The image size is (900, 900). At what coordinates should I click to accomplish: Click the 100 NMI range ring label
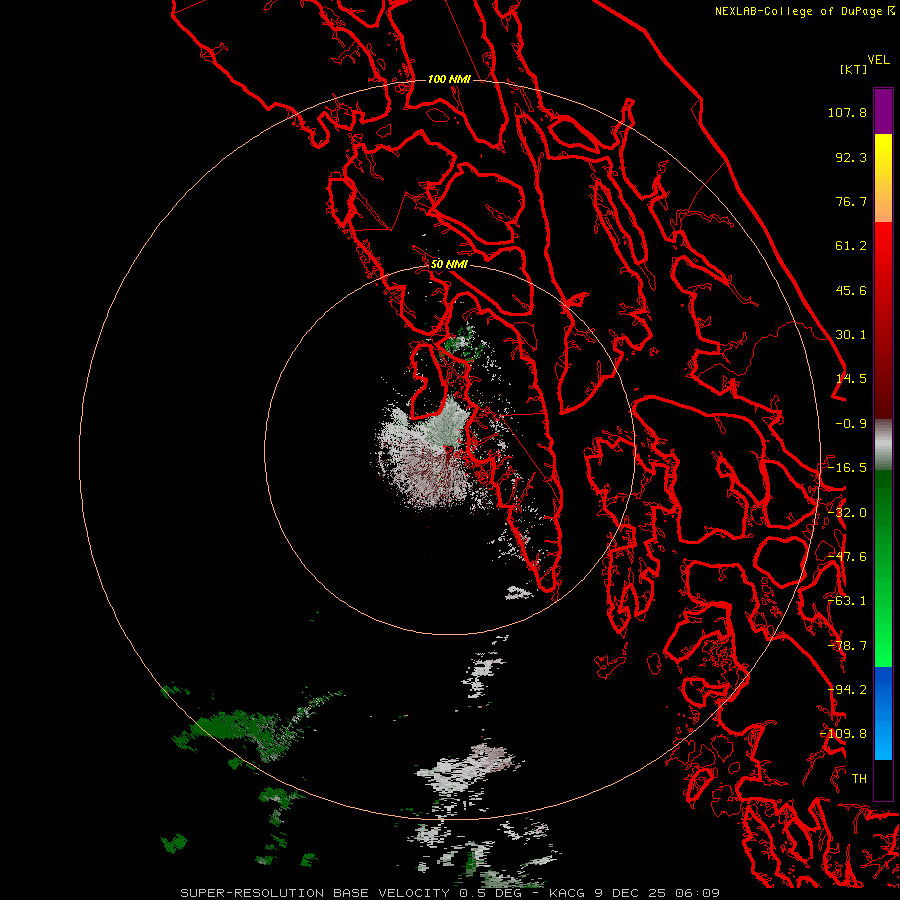coord(449,79)
